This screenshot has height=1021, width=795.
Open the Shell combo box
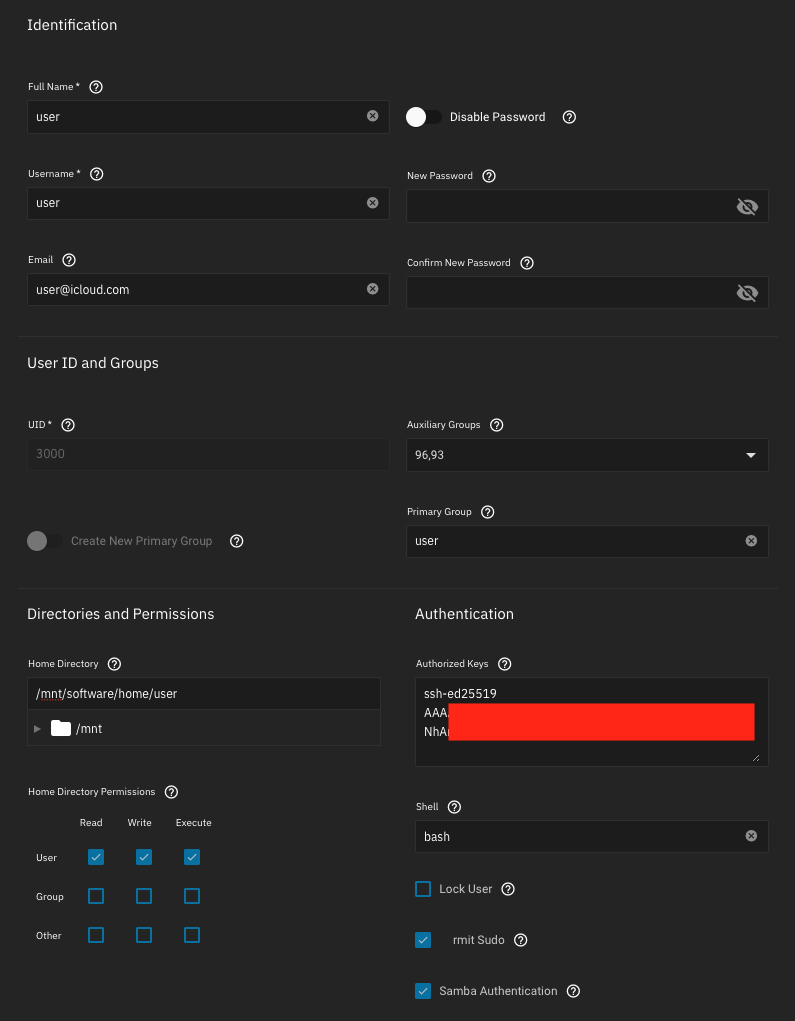tap(580, 836)
